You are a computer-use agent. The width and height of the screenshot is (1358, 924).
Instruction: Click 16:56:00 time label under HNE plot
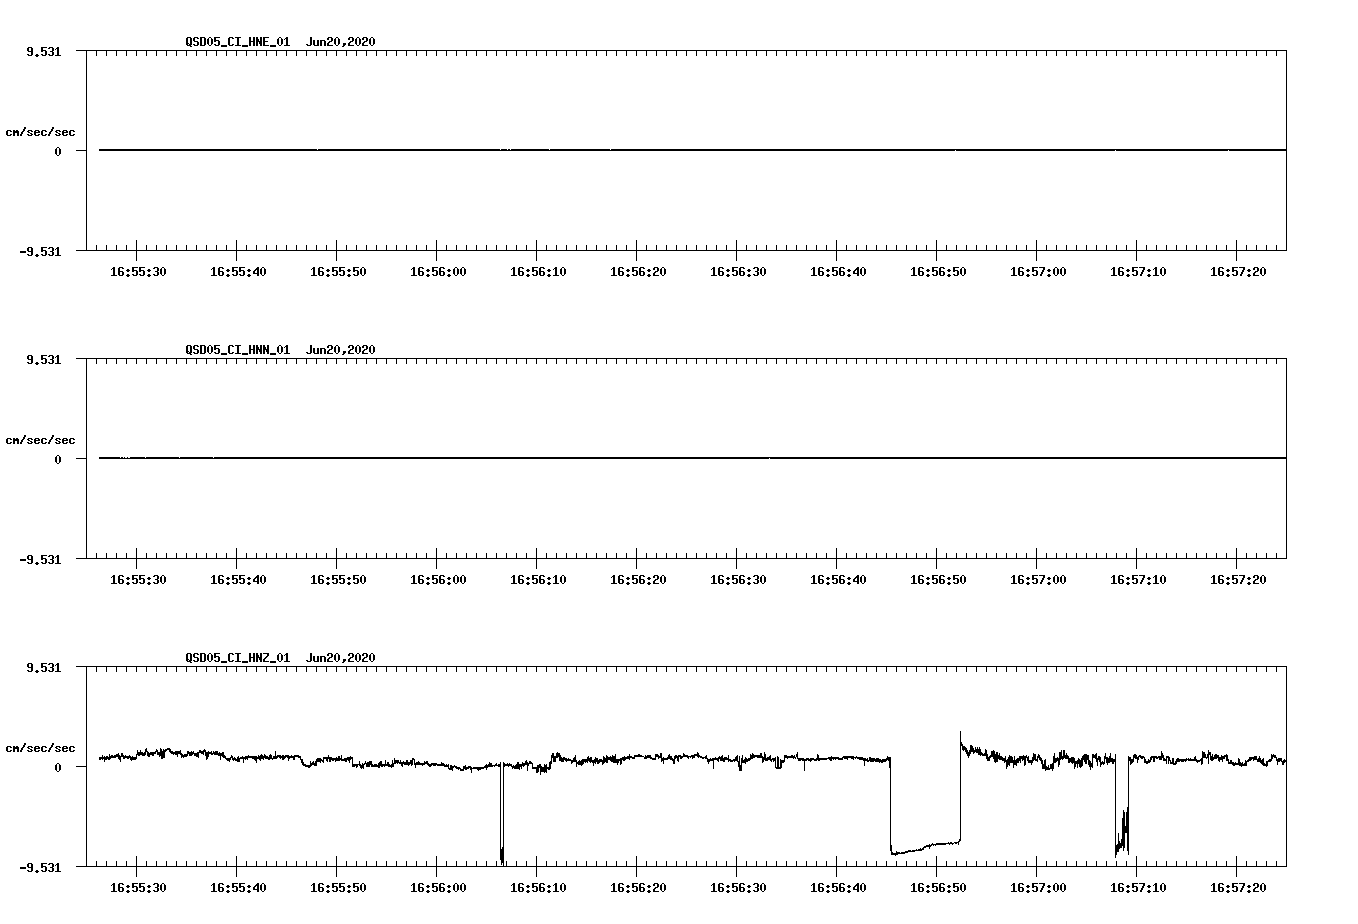[x=438, y=272]
